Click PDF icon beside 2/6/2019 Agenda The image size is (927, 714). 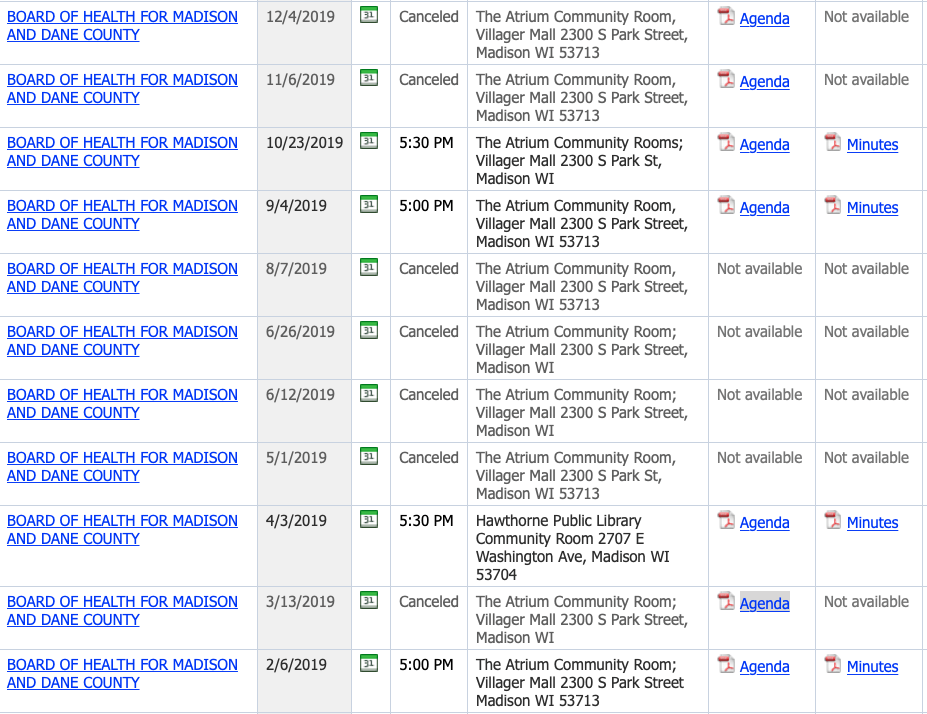point(726,664)
